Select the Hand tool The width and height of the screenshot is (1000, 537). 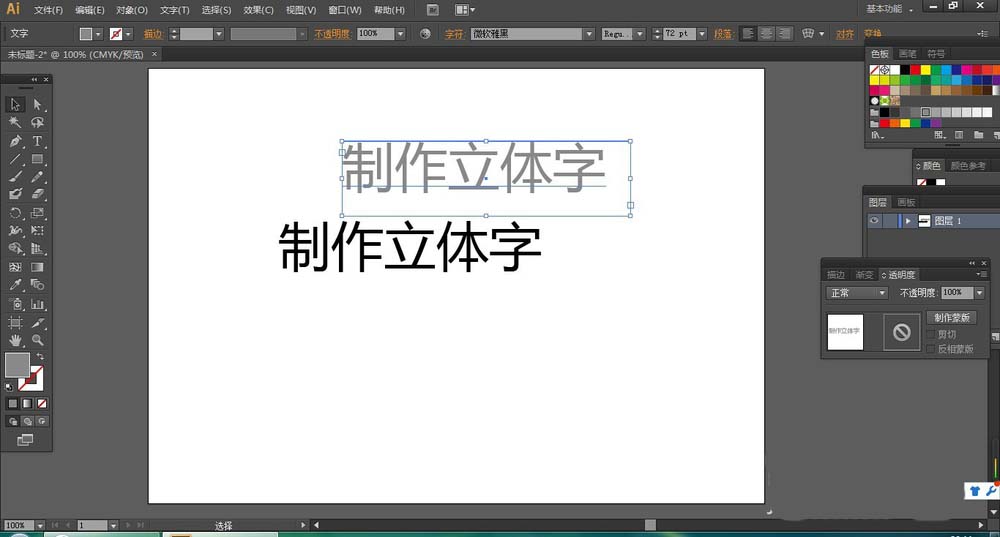[15, 341]
